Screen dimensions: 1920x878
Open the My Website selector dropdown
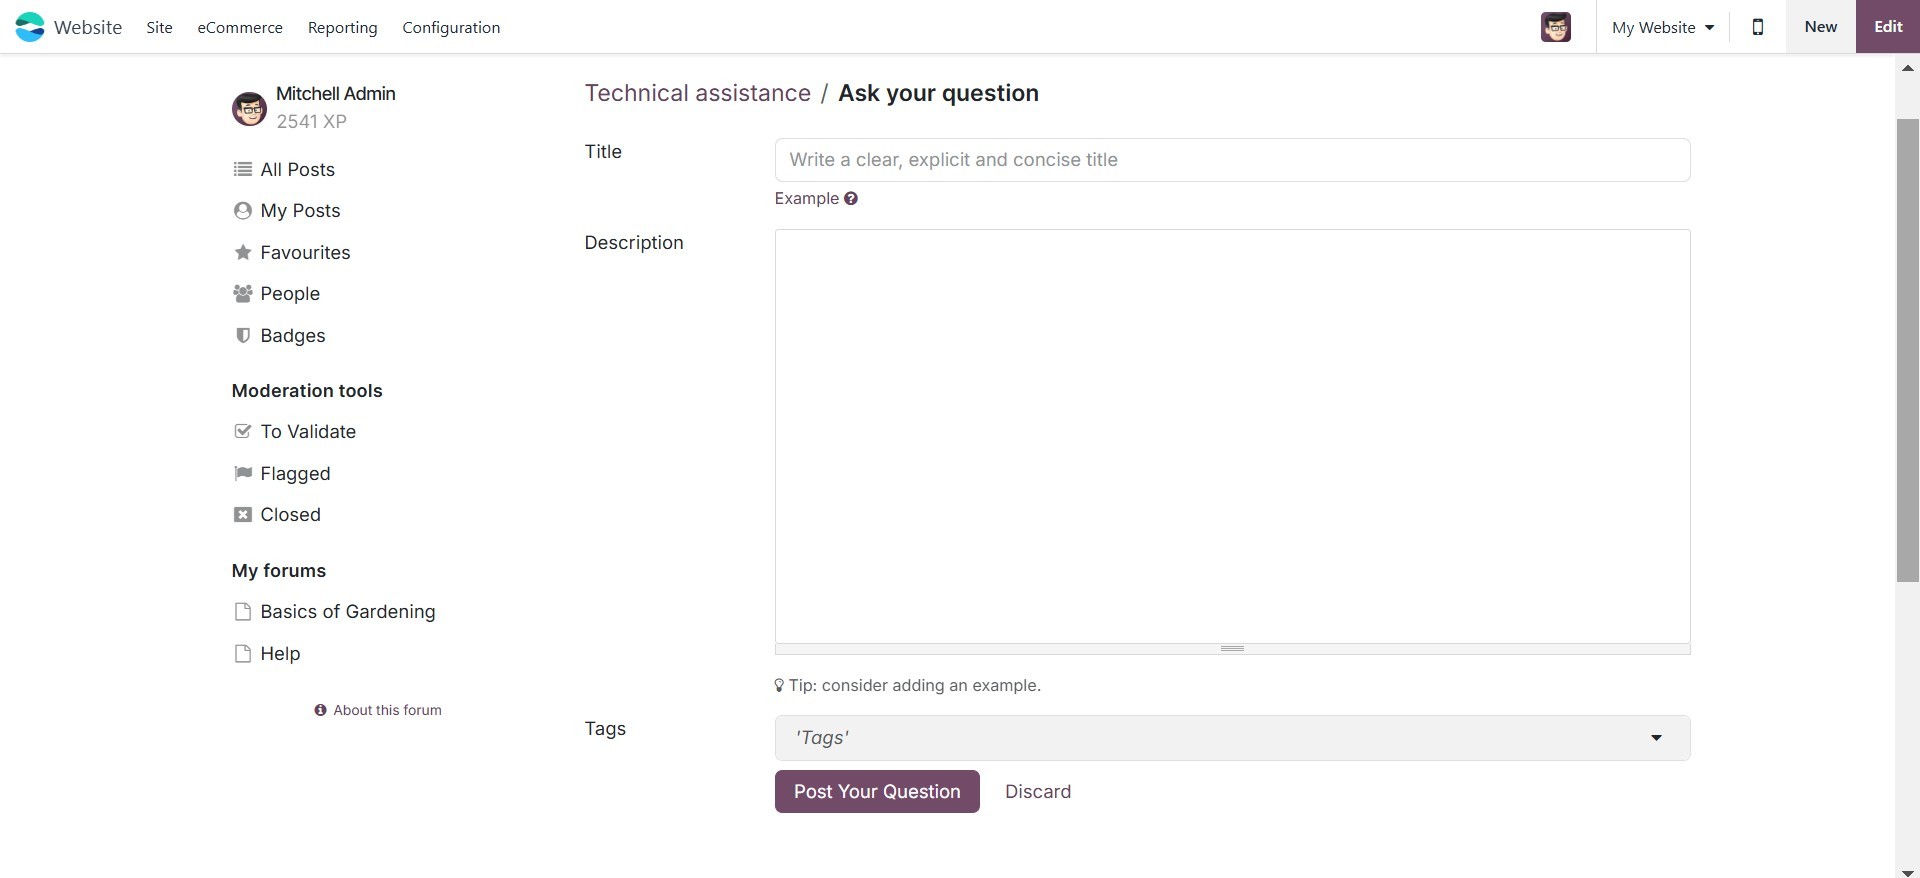(x=1662, y=27)
